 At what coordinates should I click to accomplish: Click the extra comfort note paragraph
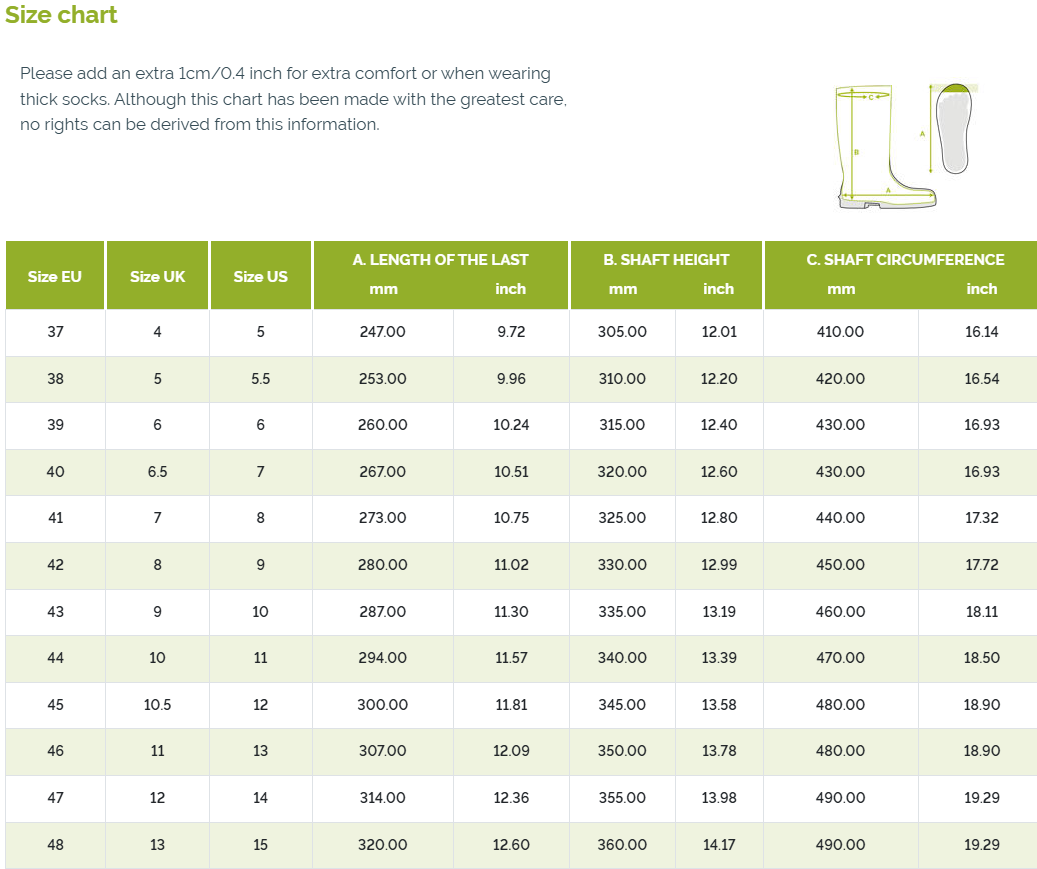tap(293, 99)
